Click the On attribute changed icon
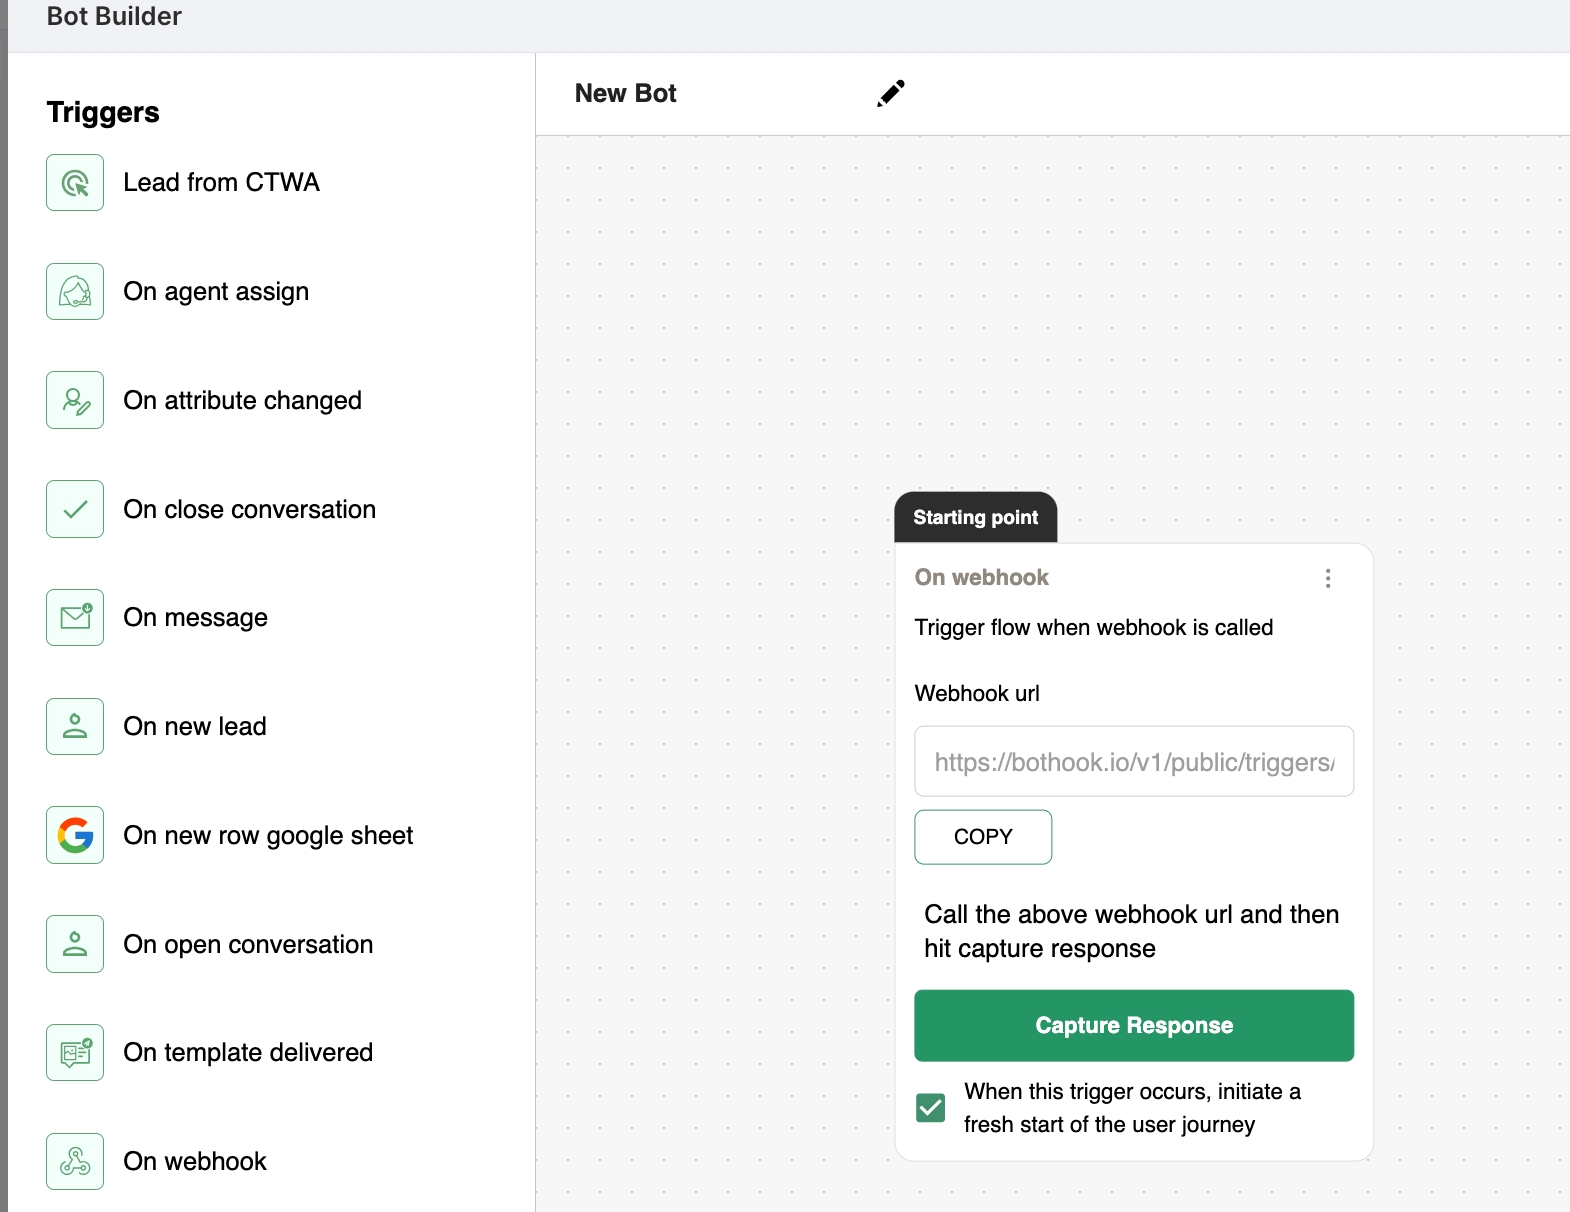The height and width of the screenshot is (1212, 1570). click(x=75, y=400)
